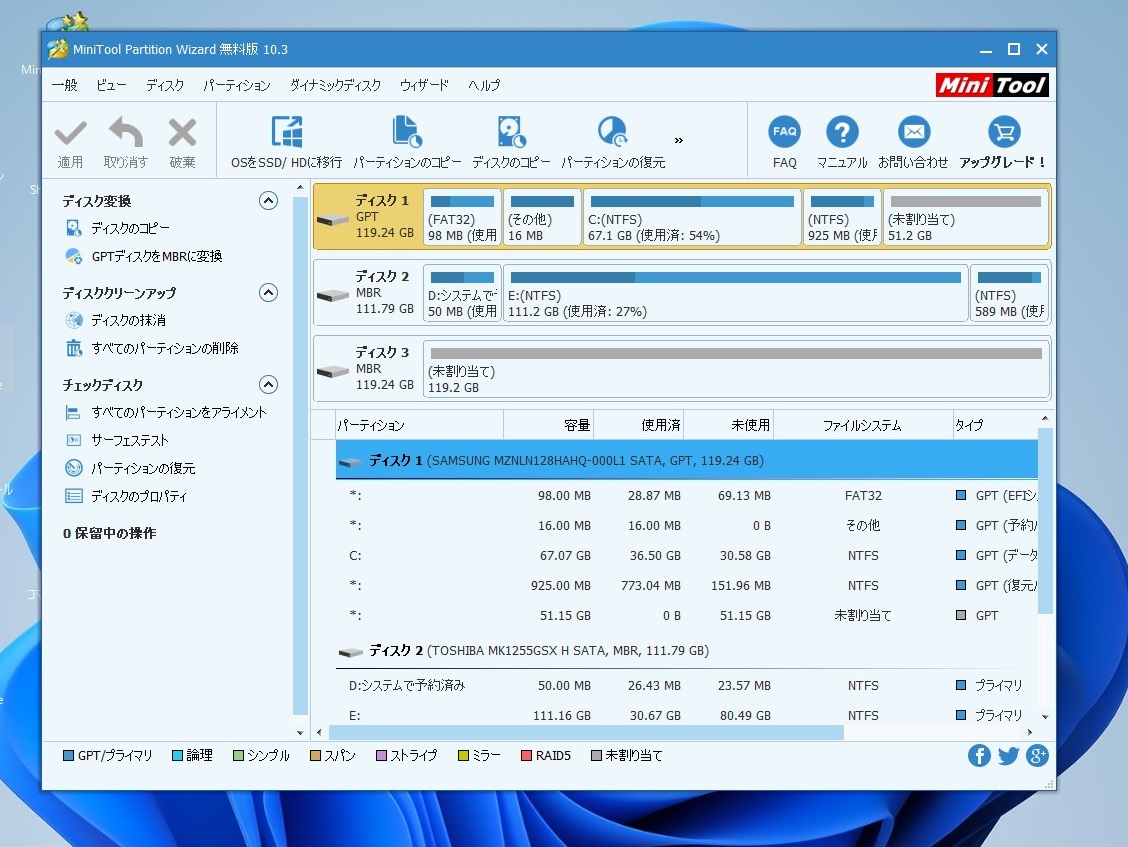Image resolution: width=1128 pixels, height=847 pixels.
Task: Collapse the チェックディスク section
Action: pyautogui.click(x=268, y=385)
